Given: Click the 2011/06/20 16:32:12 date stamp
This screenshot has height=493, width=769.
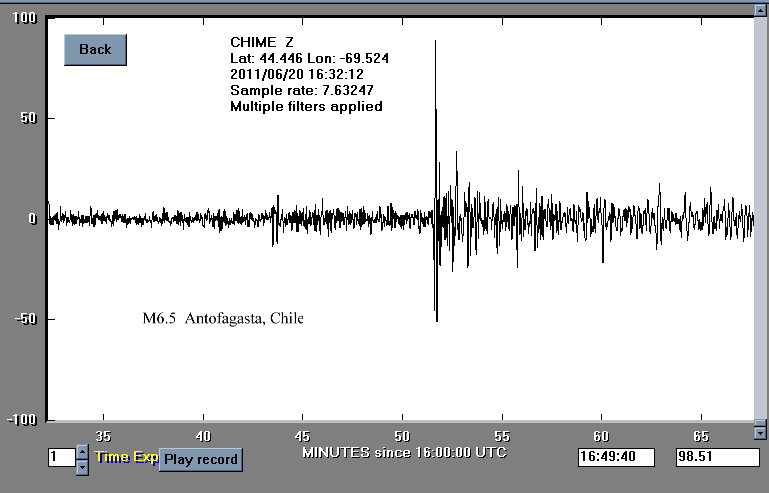Looking at the screenshot, I should [x=296, y=74].
